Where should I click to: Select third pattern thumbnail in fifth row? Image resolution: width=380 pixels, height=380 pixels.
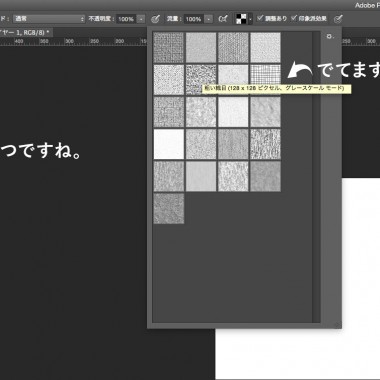click(x=233, y=176)
